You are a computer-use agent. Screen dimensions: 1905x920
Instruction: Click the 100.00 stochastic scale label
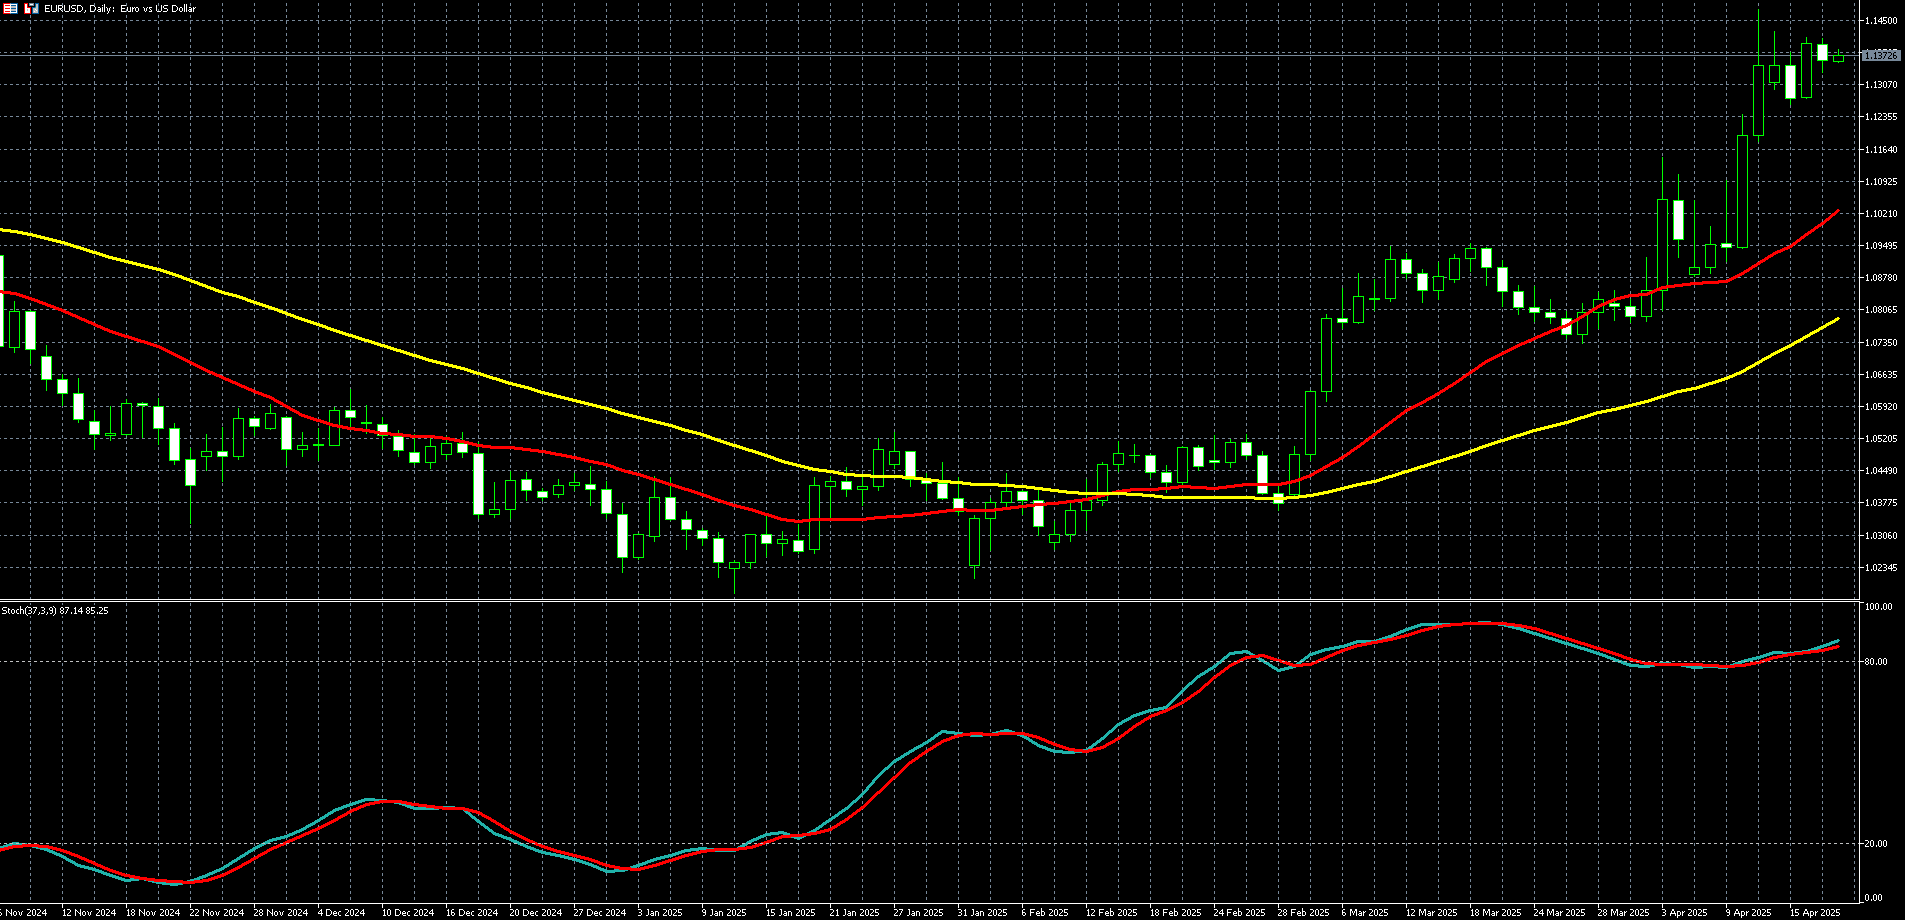(x=1878, y=607)
